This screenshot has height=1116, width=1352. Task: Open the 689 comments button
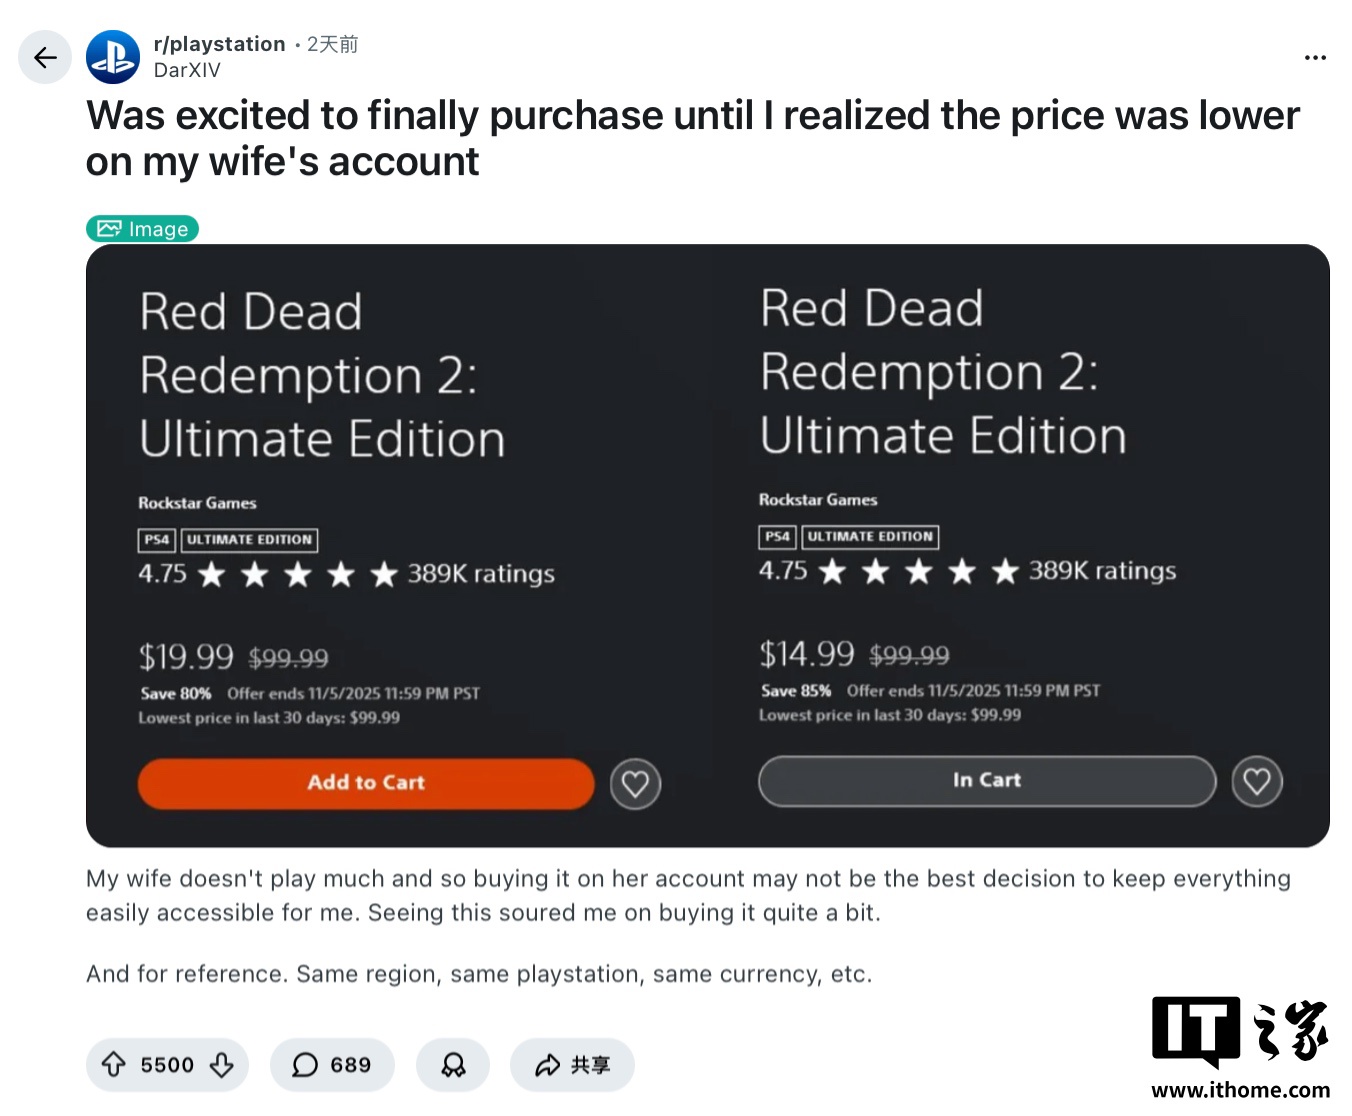332,1065
